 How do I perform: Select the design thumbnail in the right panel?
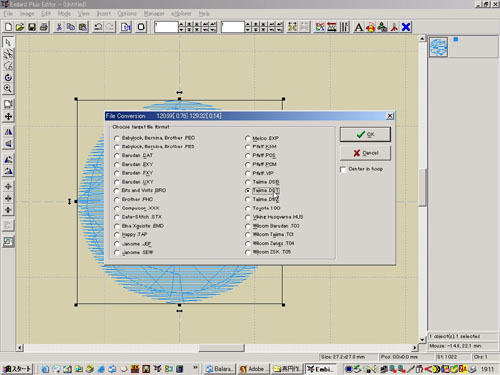coord(438,47)
